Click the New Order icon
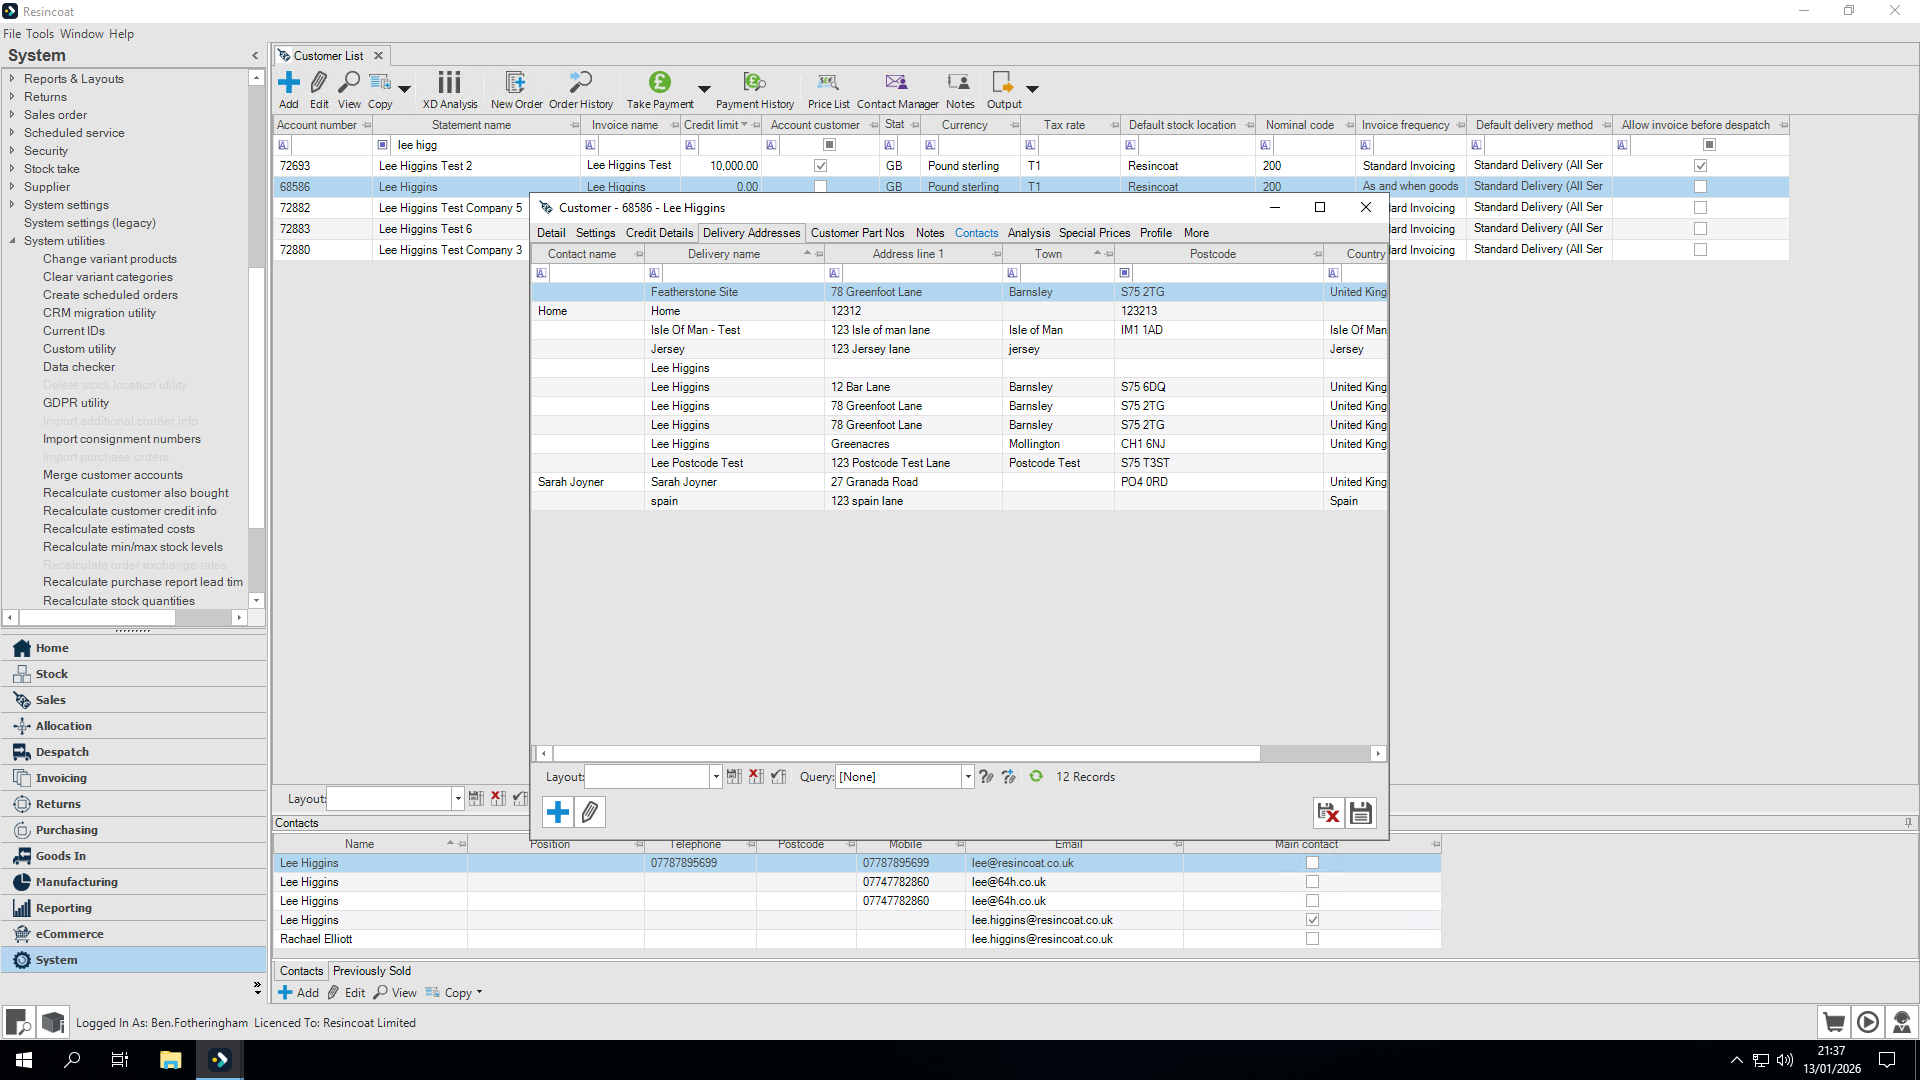Image resolution: width=1920 pixels, height=1080 pixels. point(516,89)
